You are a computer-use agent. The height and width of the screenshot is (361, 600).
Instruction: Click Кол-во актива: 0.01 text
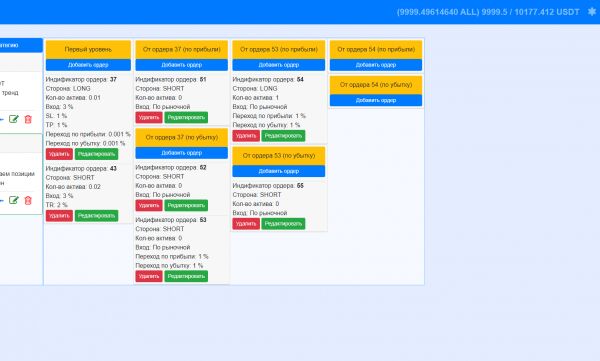(x=73, y=98)
